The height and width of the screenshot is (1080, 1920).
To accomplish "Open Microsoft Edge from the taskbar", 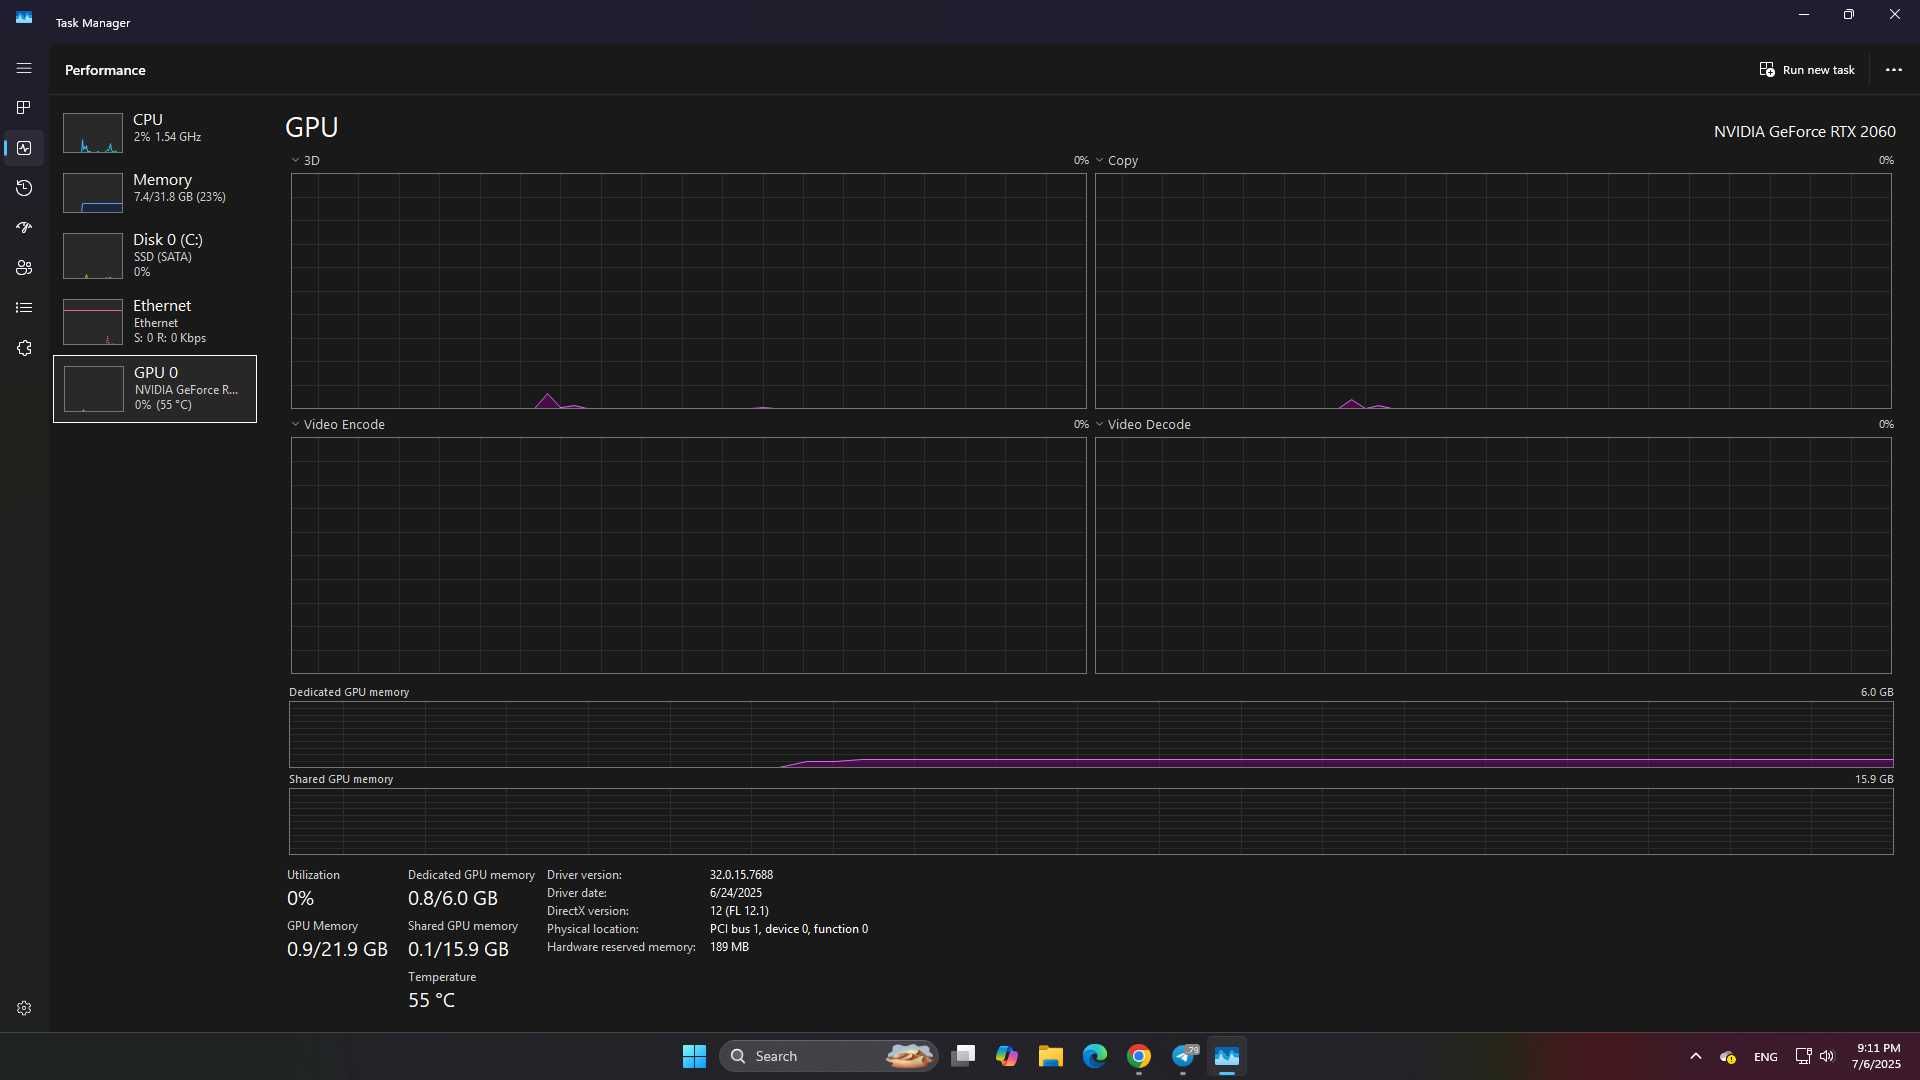I will [x=1095, y=1056].
